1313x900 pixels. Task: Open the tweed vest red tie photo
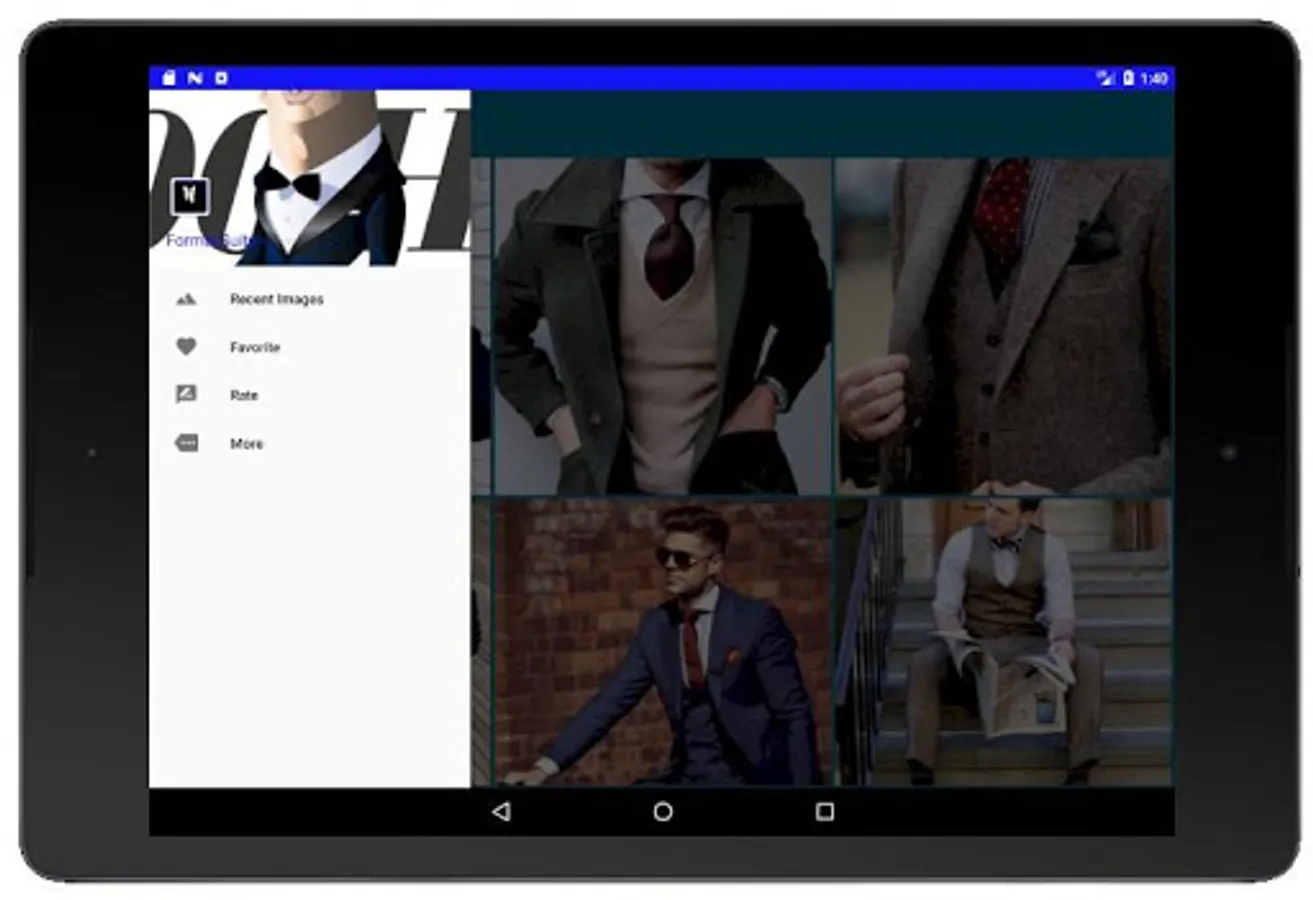pyautogui.click(x=1004, y=326)
